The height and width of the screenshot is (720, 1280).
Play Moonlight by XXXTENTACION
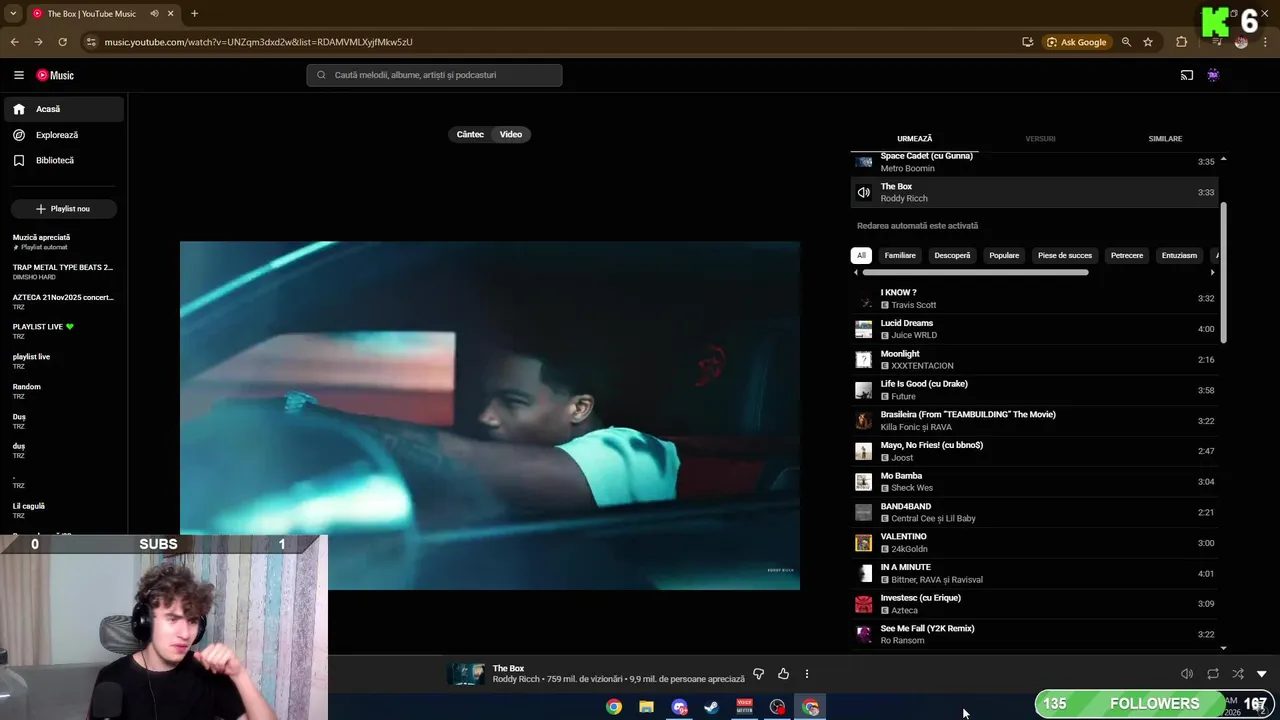coord(1034,359)
